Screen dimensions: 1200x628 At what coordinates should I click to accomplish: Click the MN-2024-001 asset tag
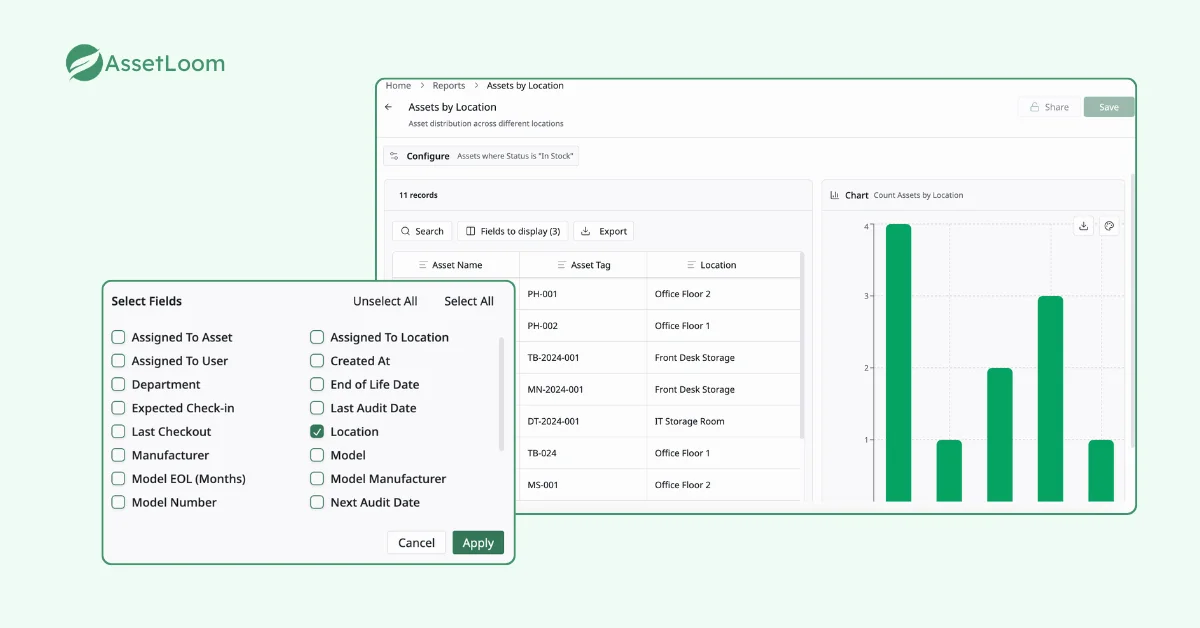(555, 390)
